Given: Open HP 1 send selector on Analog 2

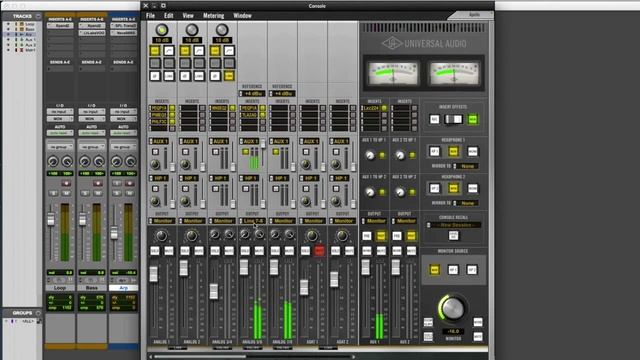Looking at the screenshot, I should pyautogui.click(x=189, y=178).
